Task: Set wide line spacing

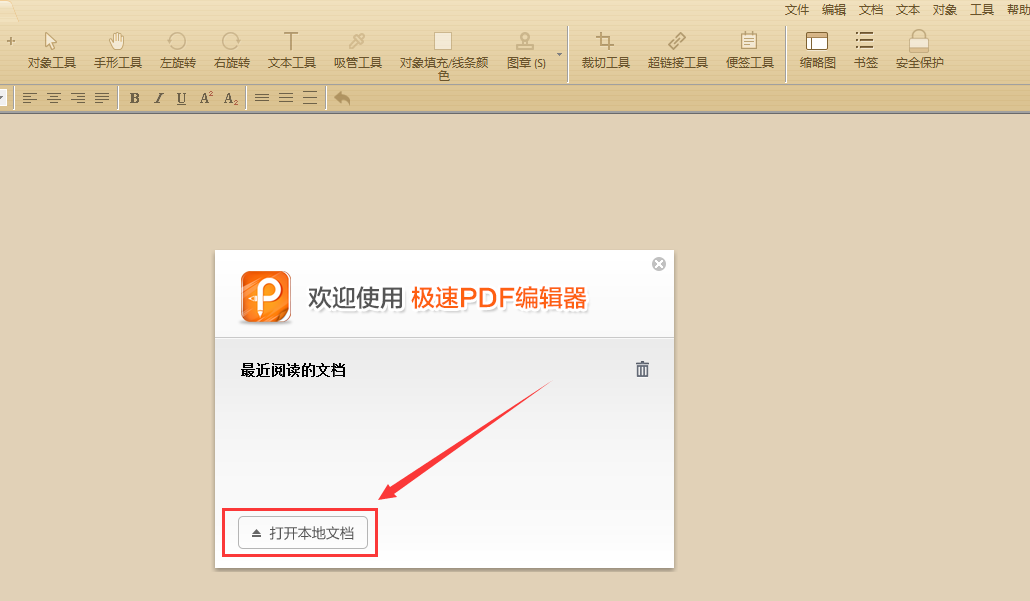Action: click(x=310, y=98)
